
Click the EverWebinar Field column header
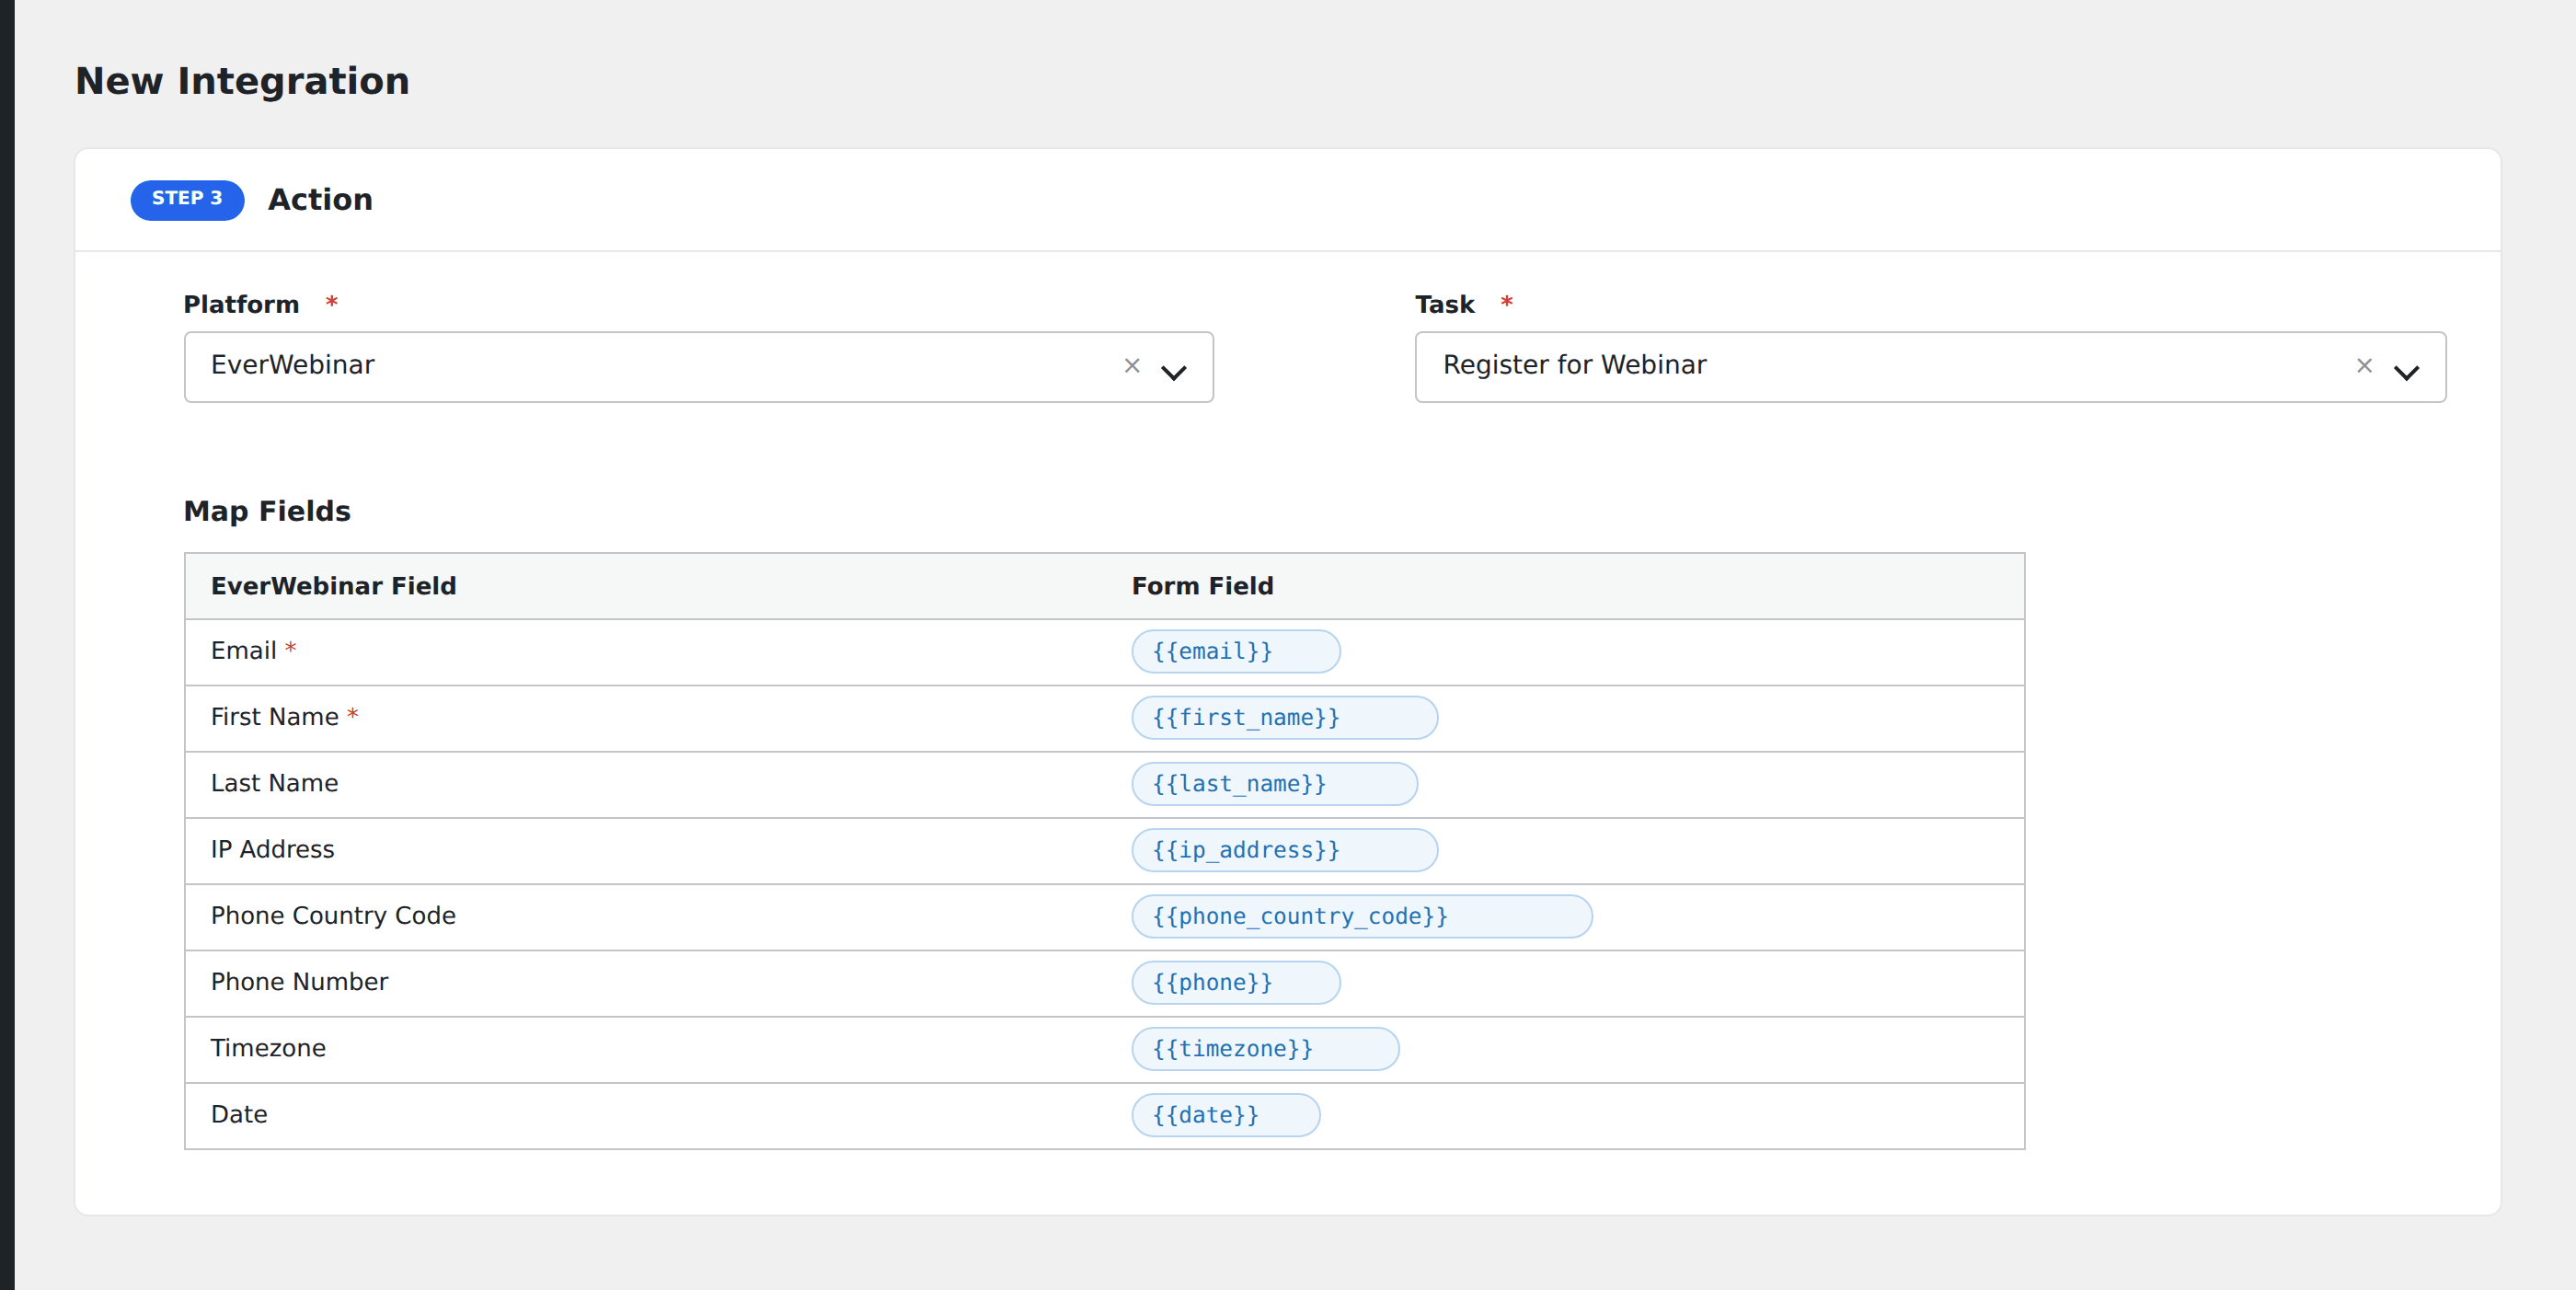pyautogui.click(x=333, y=586)
